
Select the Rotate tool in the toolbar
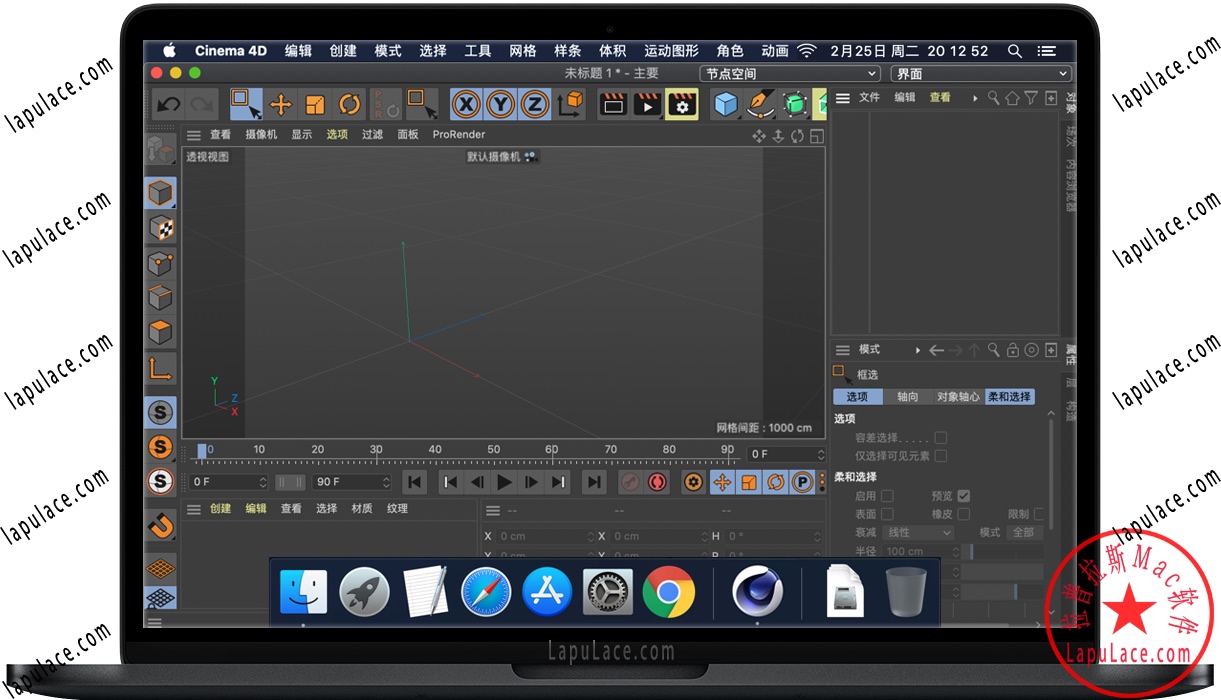tap(348, 104)
